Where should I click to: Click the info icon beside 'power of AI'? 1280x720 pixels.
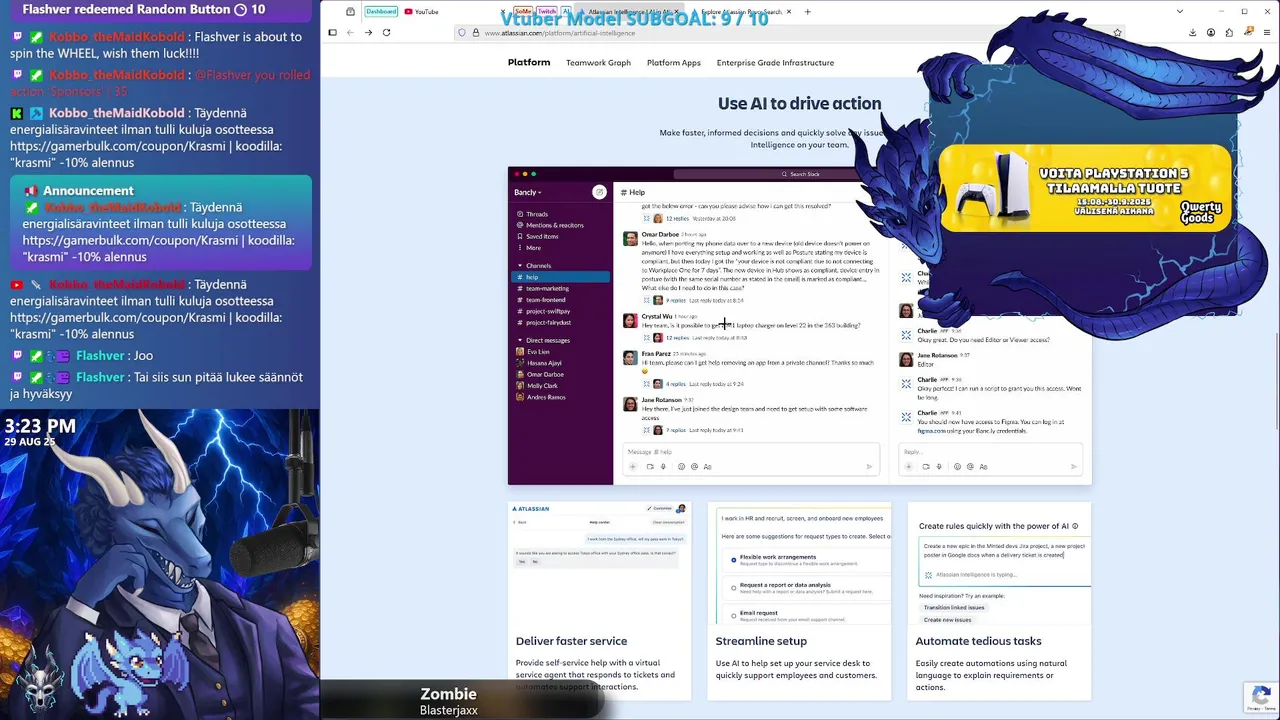coord(1075,526)
